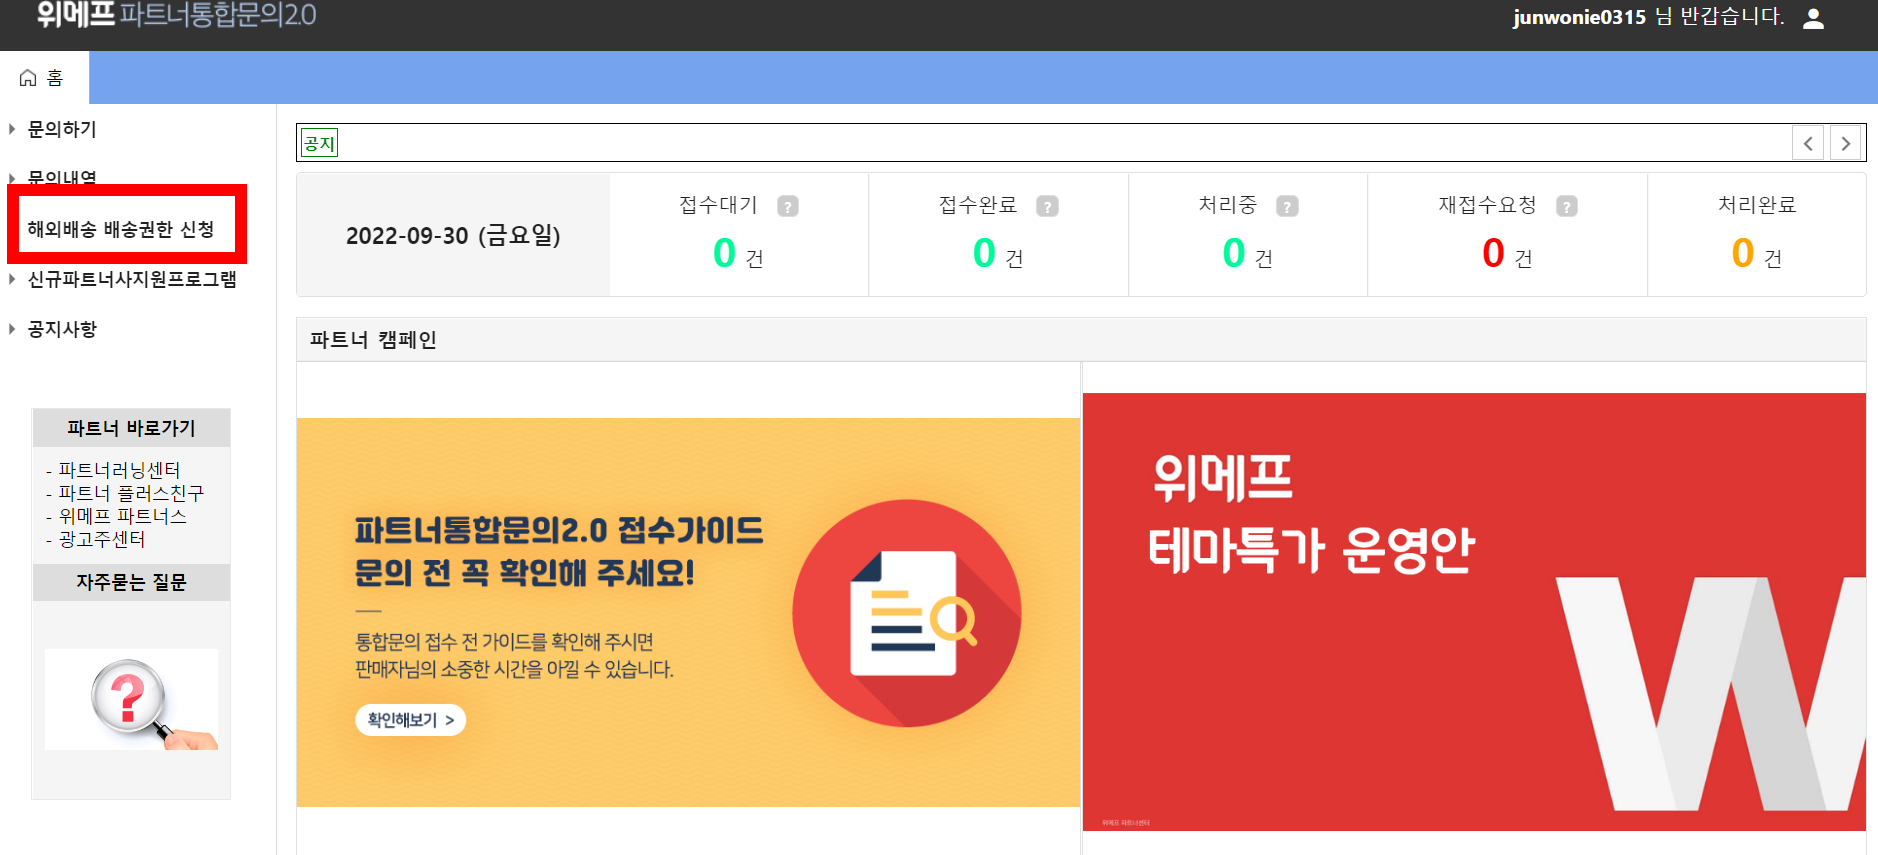Click the 확인해보기 button on banner
Screen dimensions: 1878x855
[410, 720]
